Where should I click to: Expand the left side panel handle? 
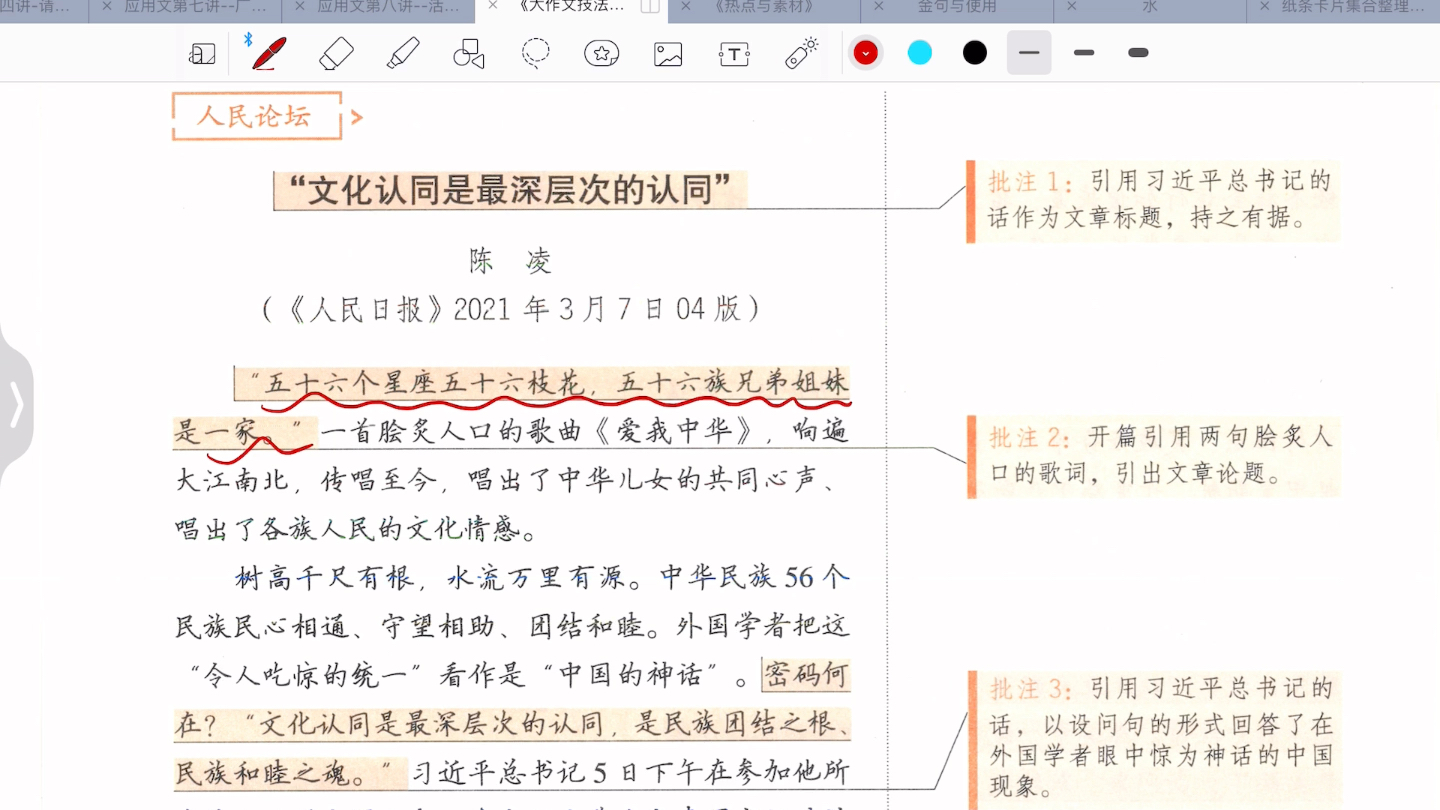17,404
